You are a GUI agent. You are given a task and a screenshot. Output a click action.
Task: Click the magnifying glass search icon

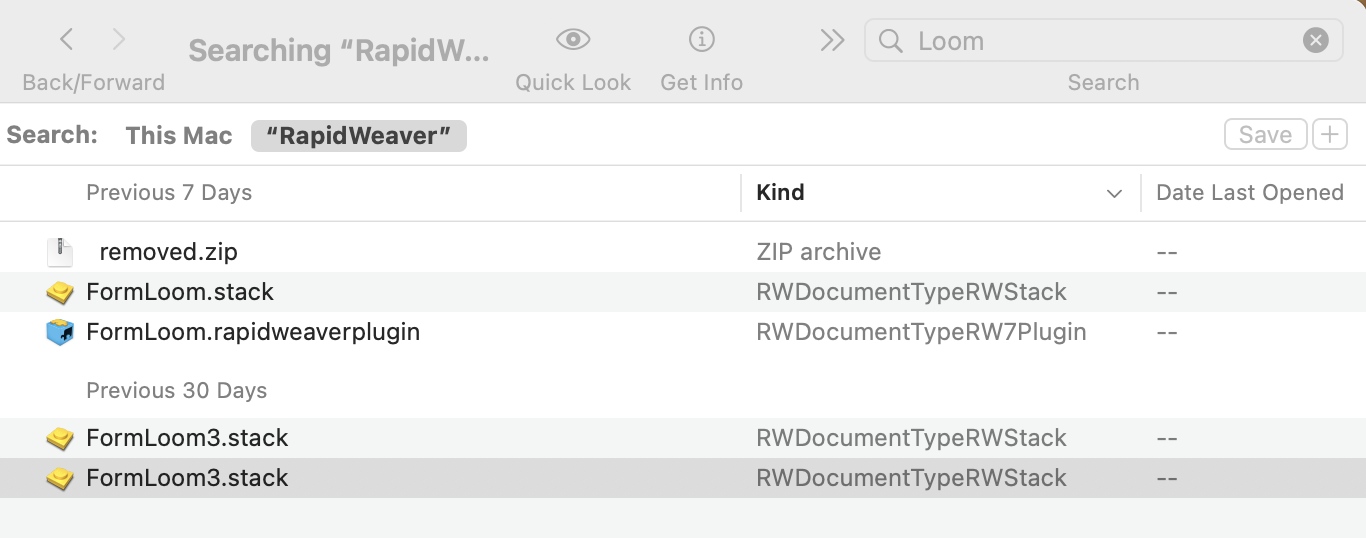(x=889, y=41)
